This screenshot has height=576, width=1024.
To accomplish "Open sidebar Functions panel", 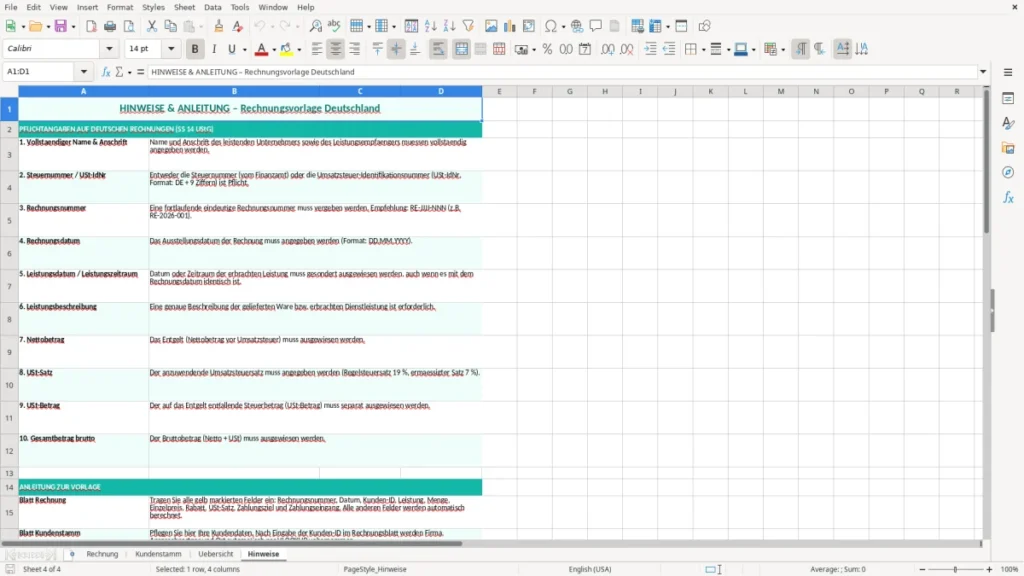I will tap(1008, 197).
